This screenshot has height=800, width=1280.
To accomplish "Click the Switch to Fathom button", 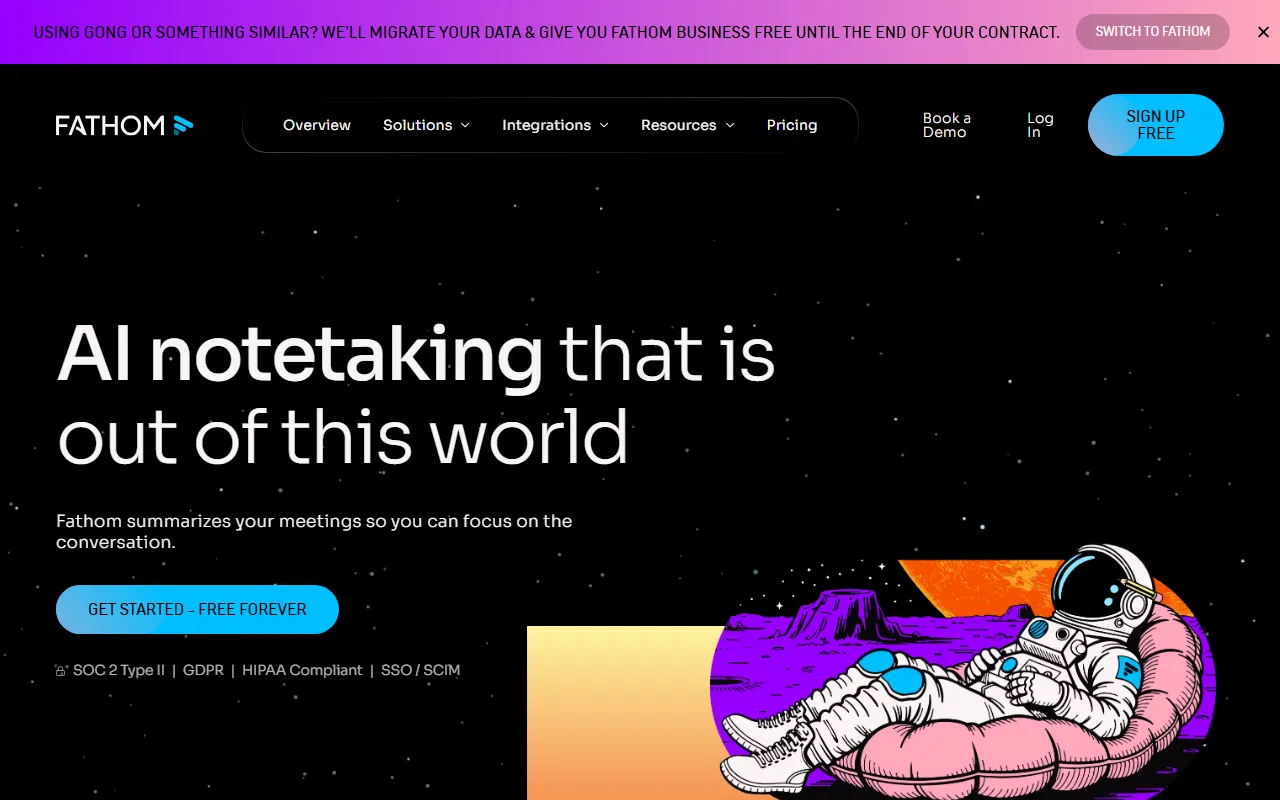I will click(x=1153, y=32).
